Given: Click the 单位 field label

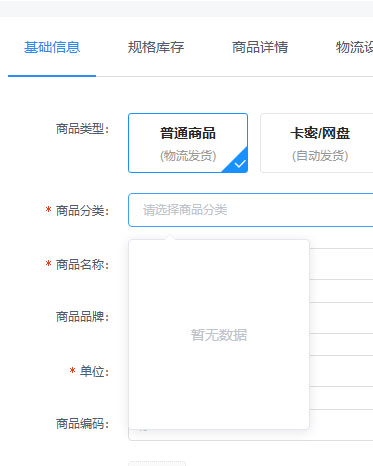Looking at the screenshot, I should point(94,371).
